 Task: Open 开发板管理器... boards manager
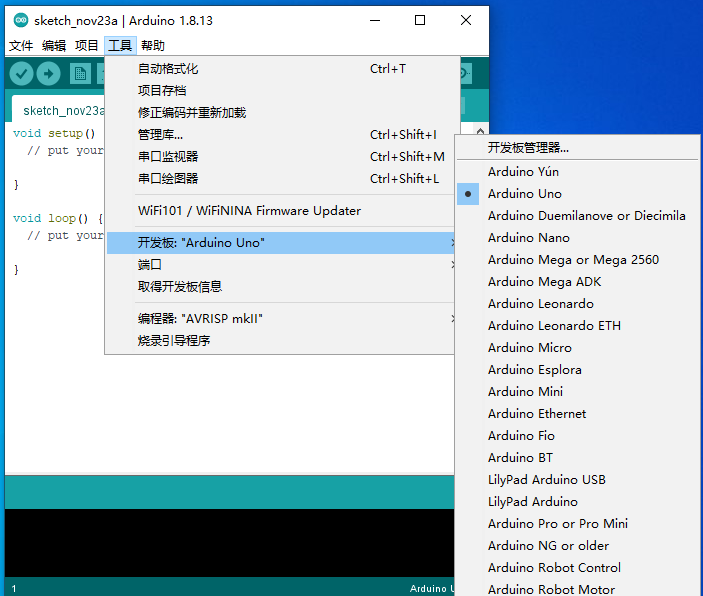[x=577, y=148]
